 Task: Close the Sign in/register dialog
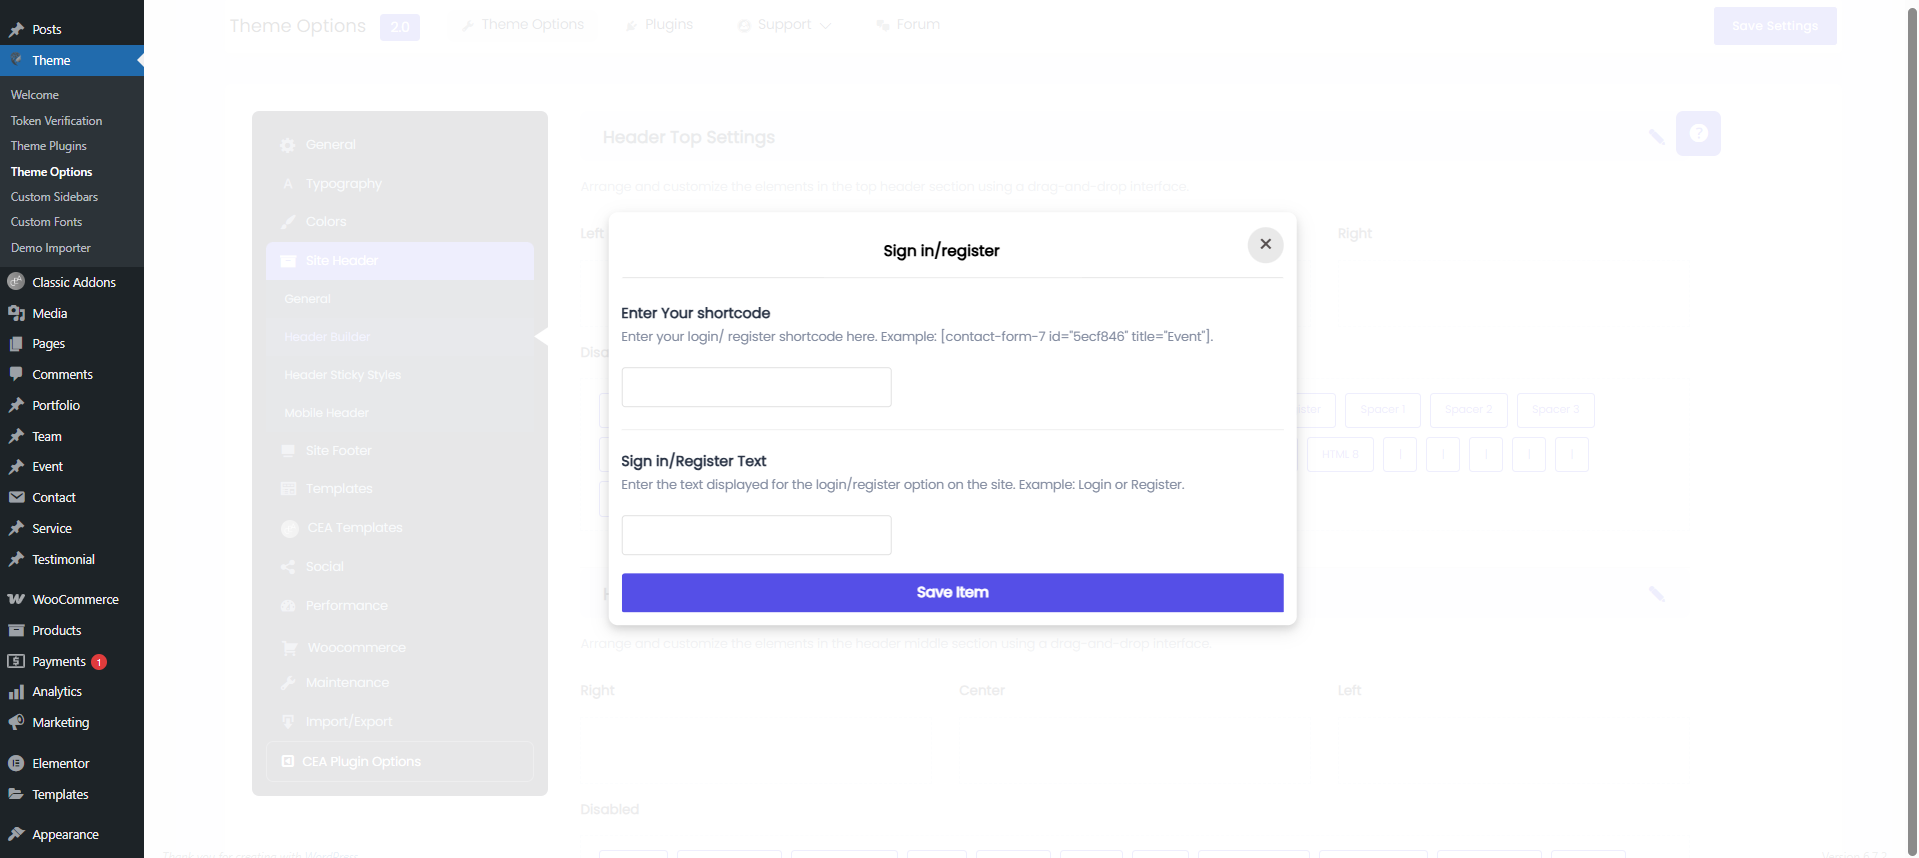click(x=1265, y=244)
